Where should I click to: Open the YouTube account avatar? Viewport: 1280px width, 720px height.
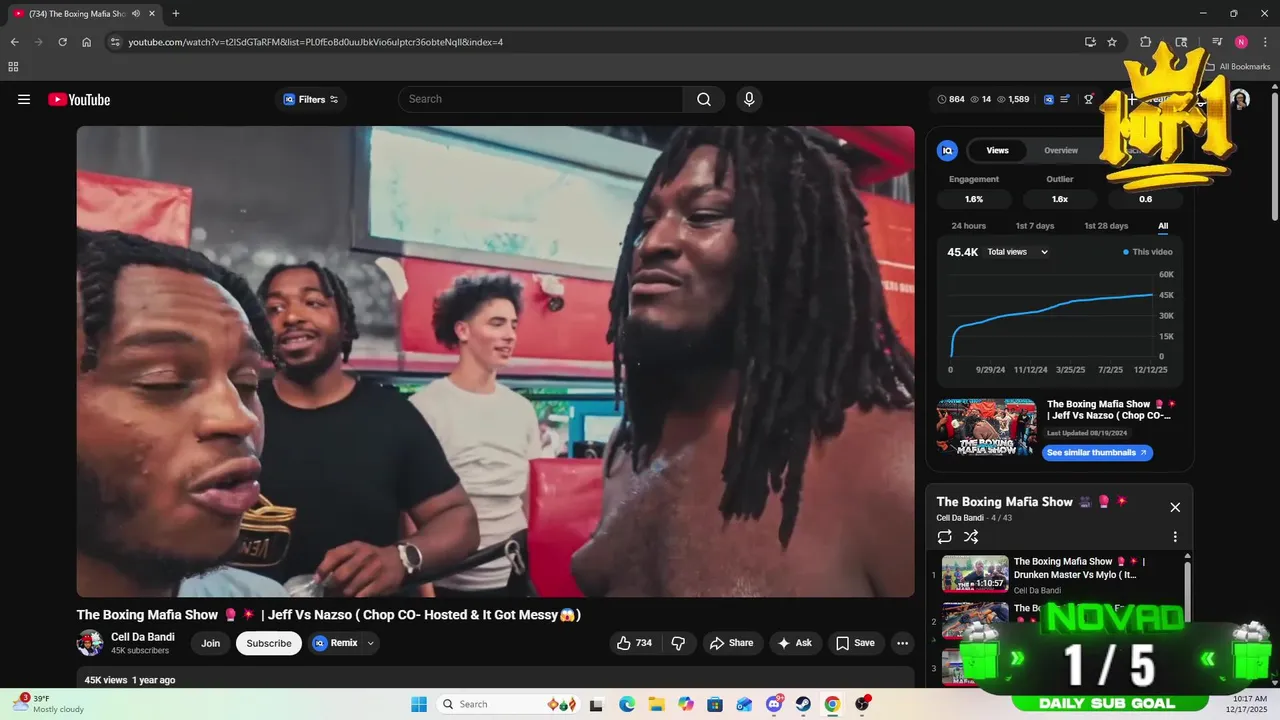click(x=1240, y=99)
